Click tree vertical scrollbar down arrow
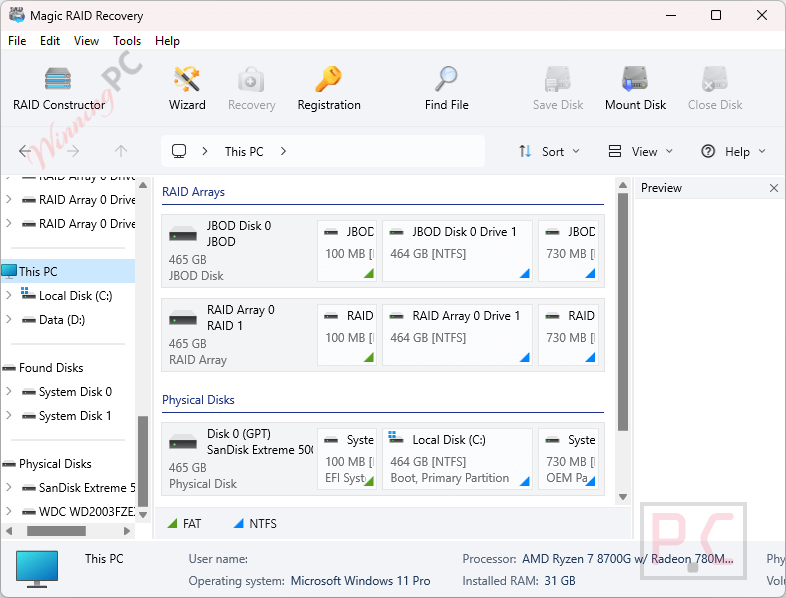 pyautogui.click(x=143, y=515)
